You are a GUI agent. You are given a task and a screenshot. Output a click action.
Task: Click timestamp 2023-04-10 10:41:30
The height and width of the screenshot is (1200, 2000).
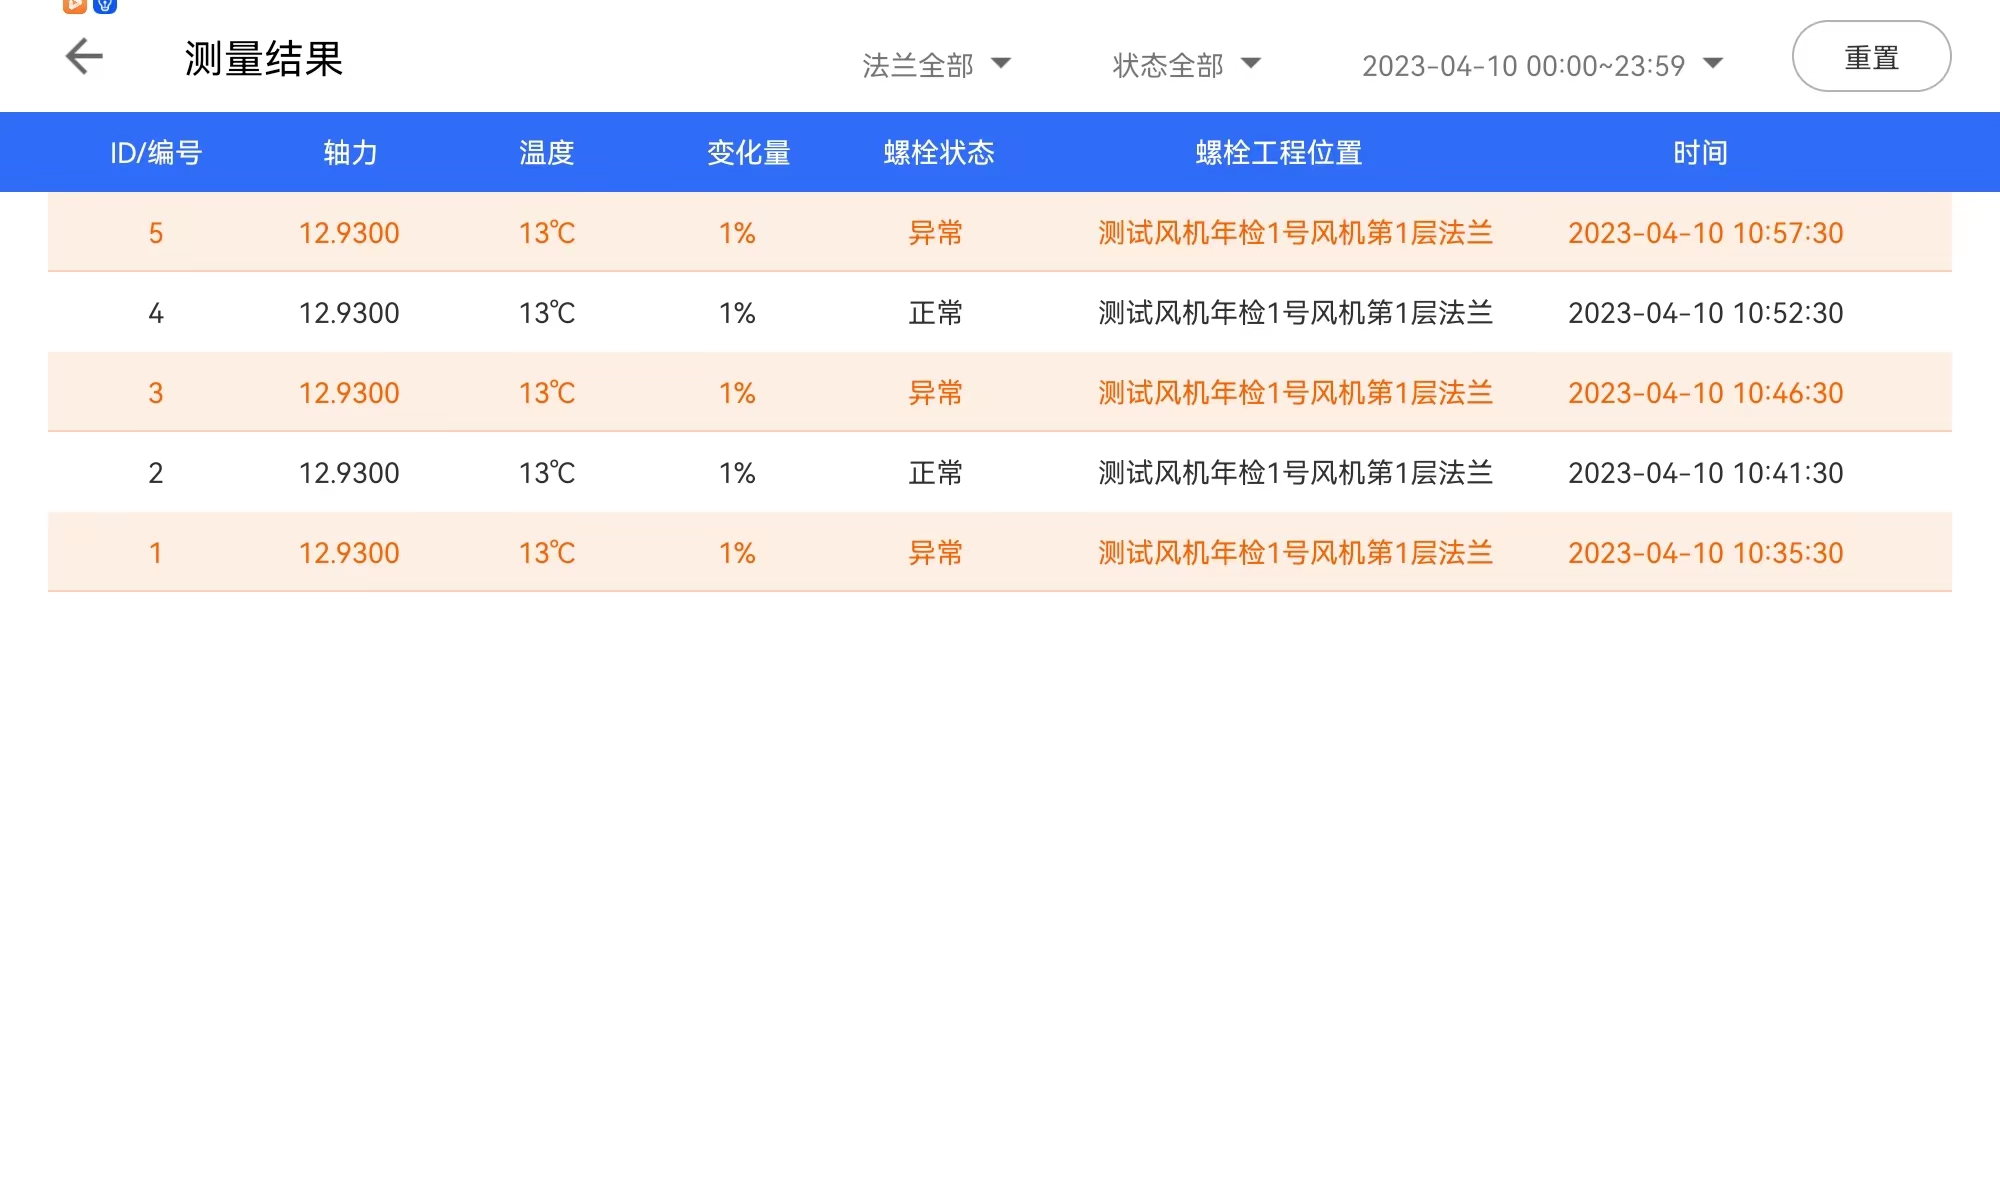click(1705, 473)
